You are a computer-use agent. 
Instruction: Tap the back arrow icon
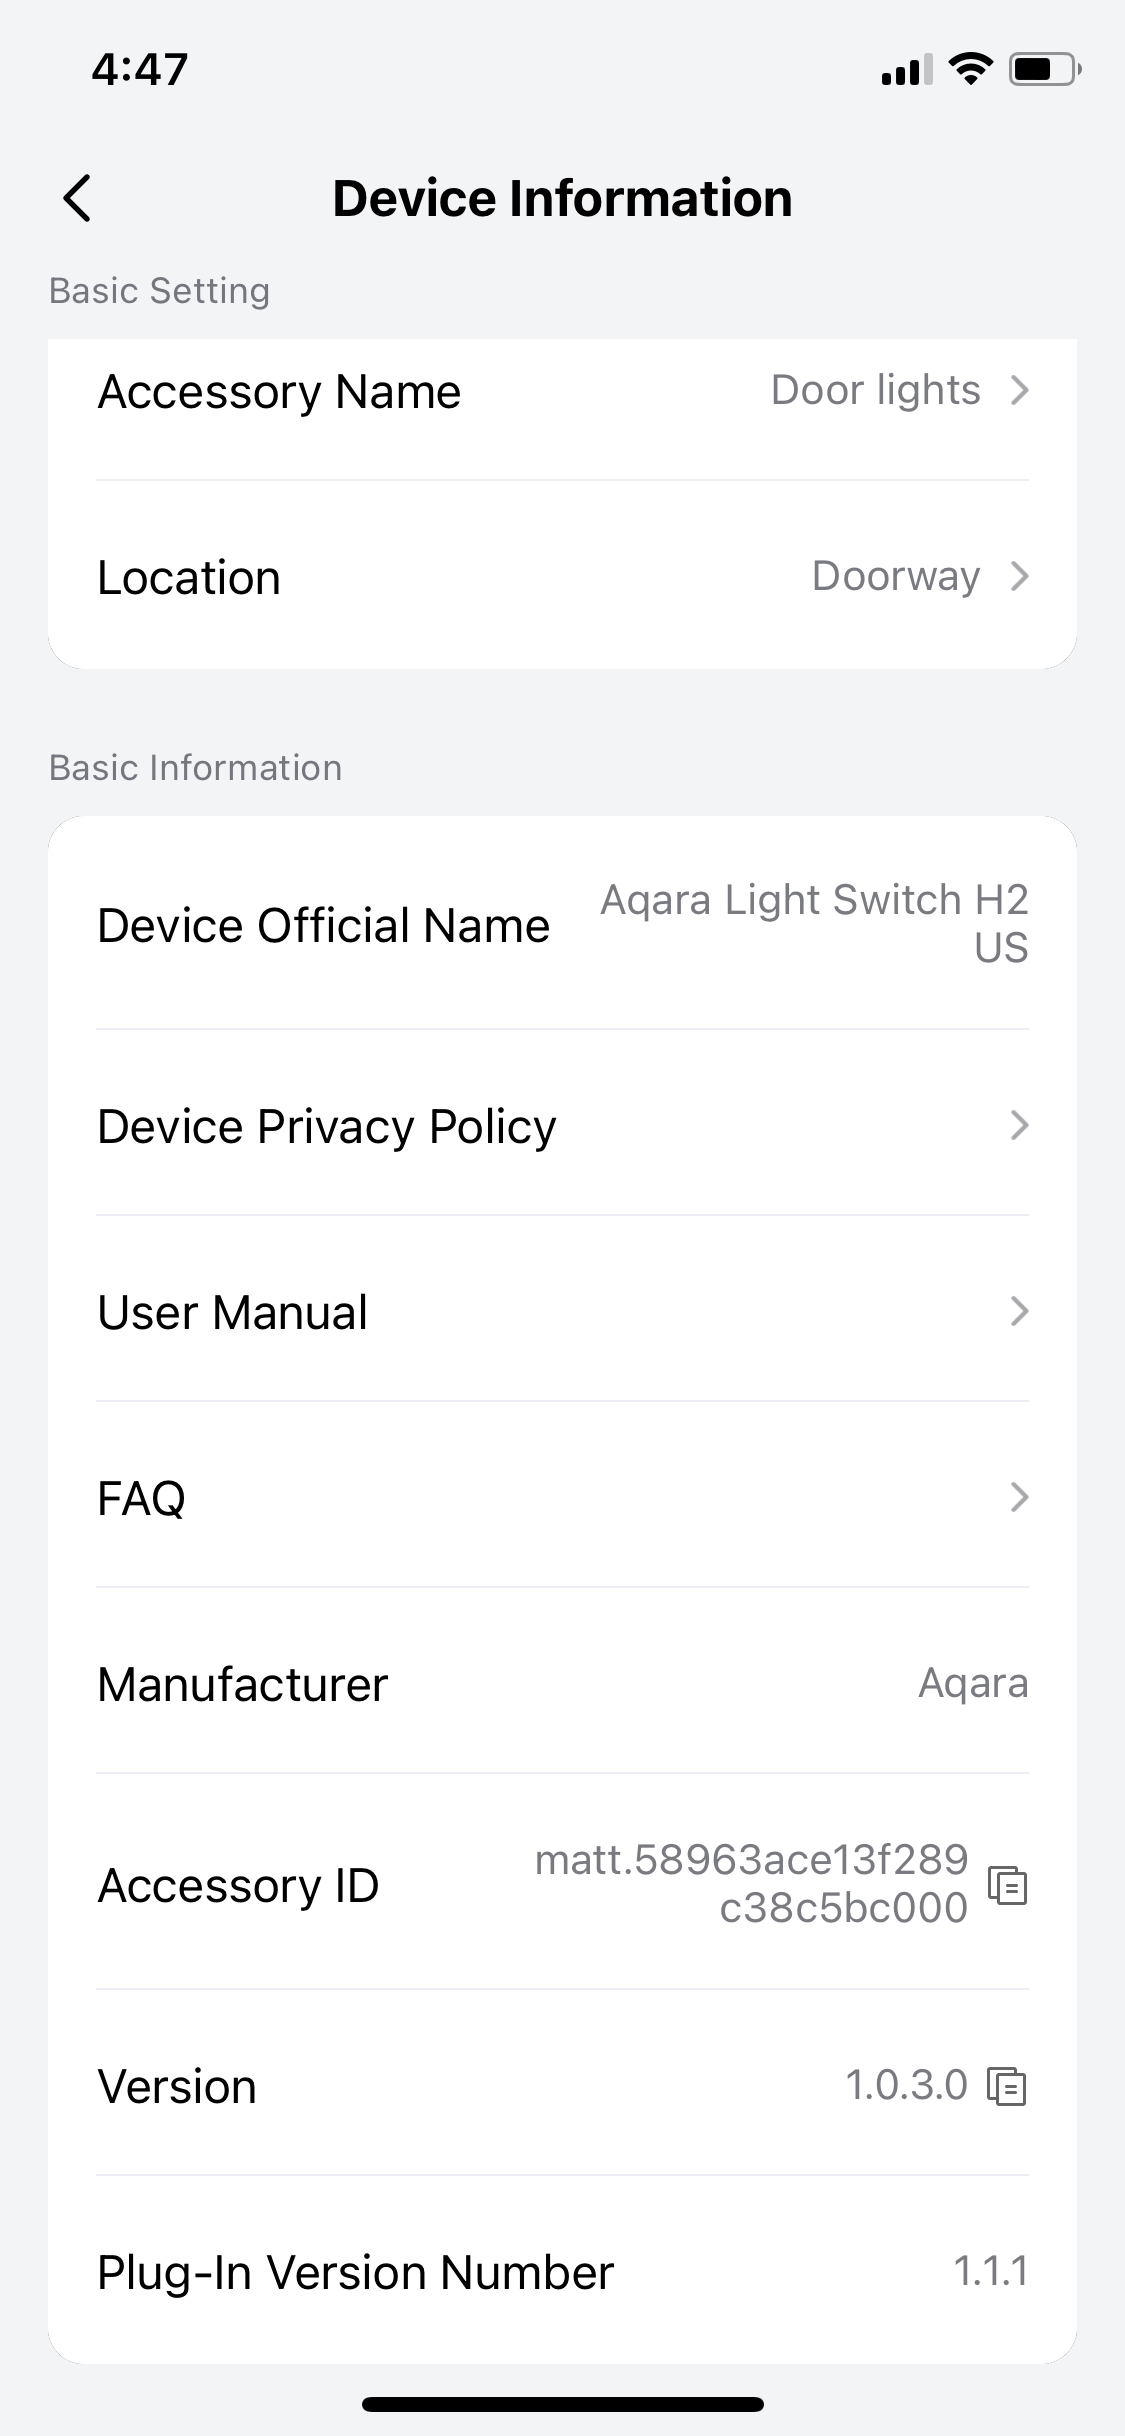pos(78,198)
